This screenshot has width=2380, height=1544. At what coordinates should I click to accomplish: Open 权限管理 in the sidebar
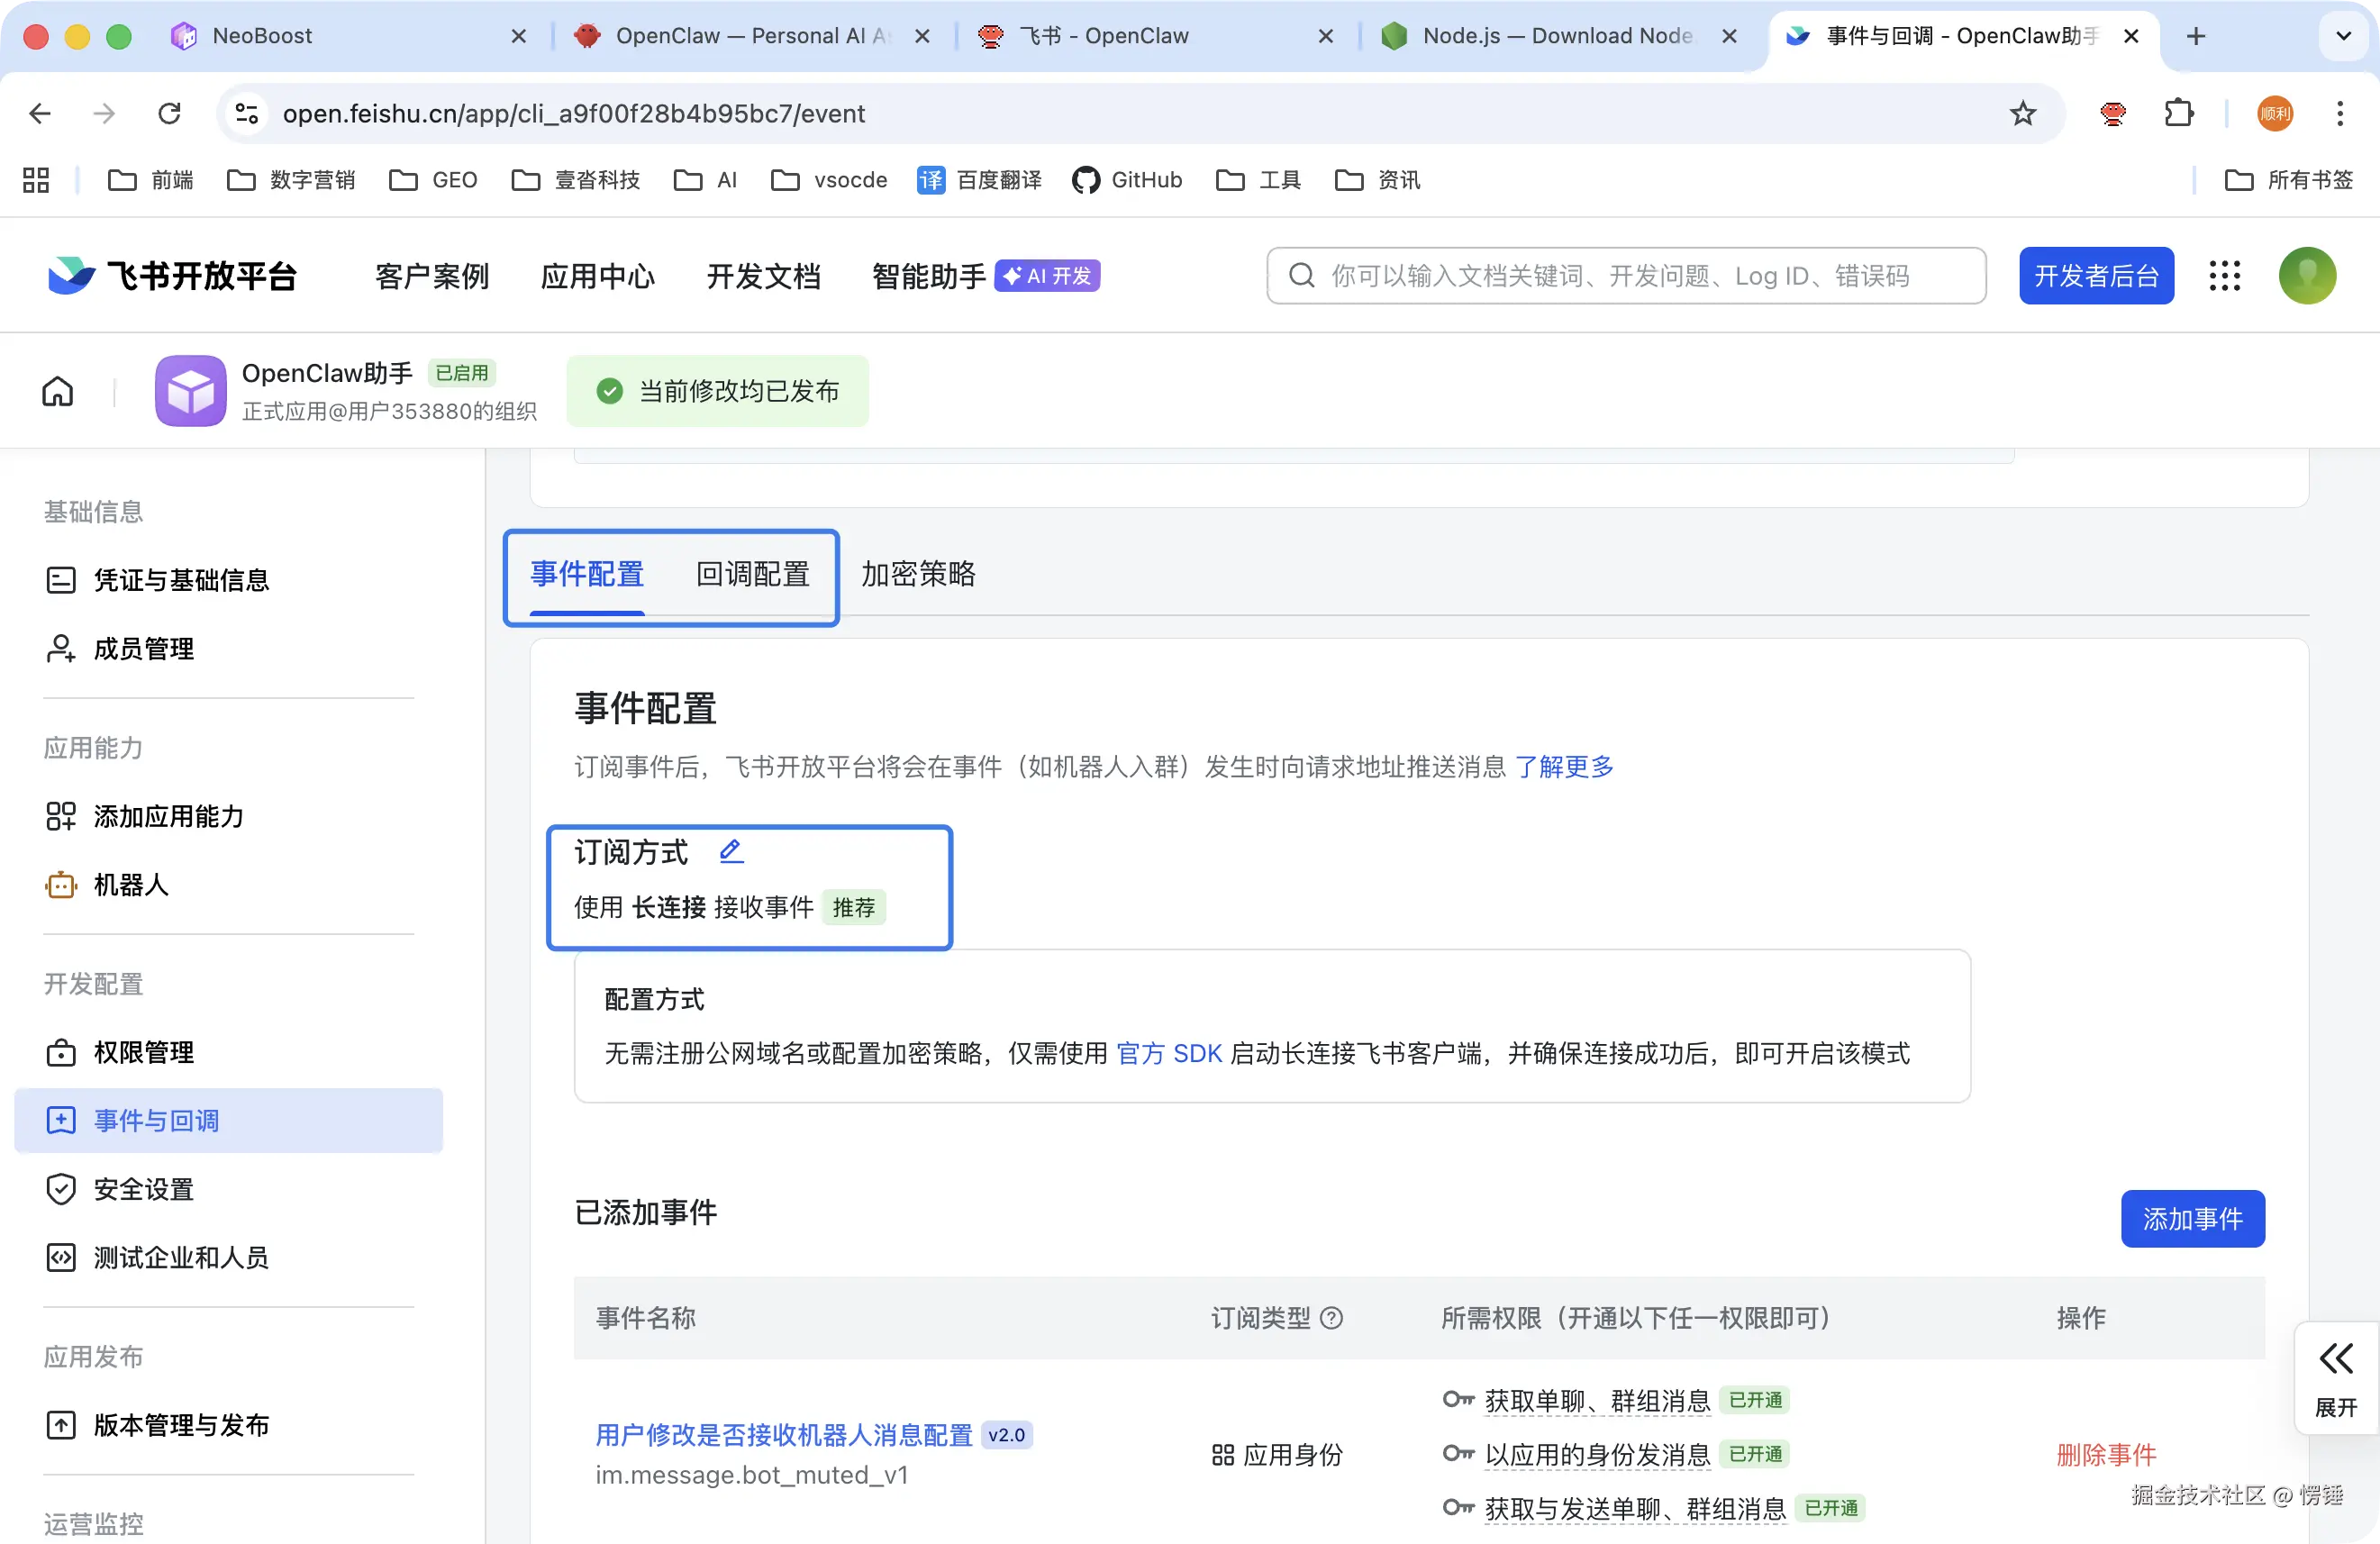(x=143, y=1052)
